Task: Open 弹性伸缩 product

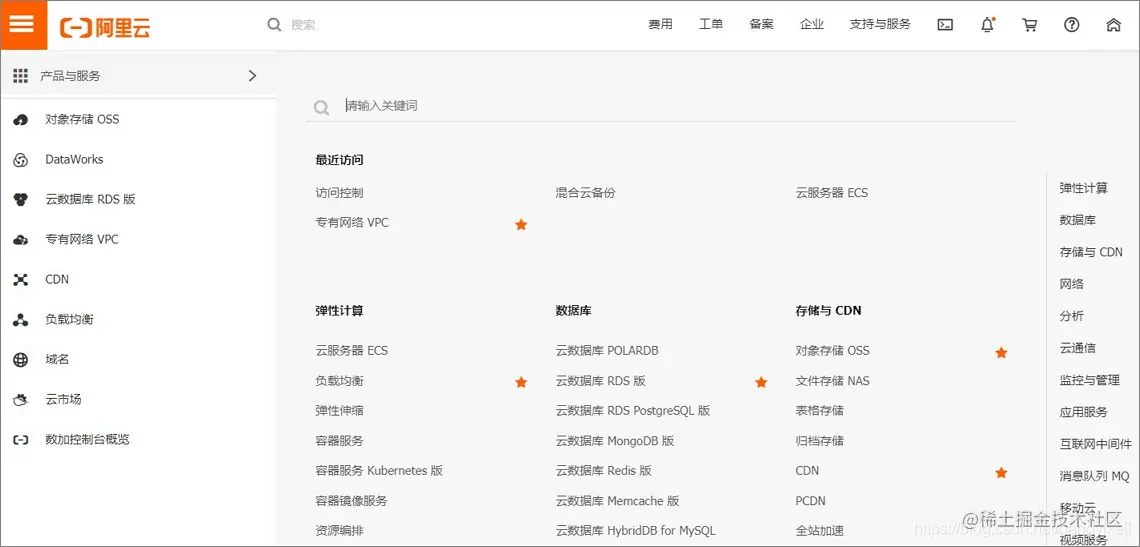Action: click(x=339, y=410)
